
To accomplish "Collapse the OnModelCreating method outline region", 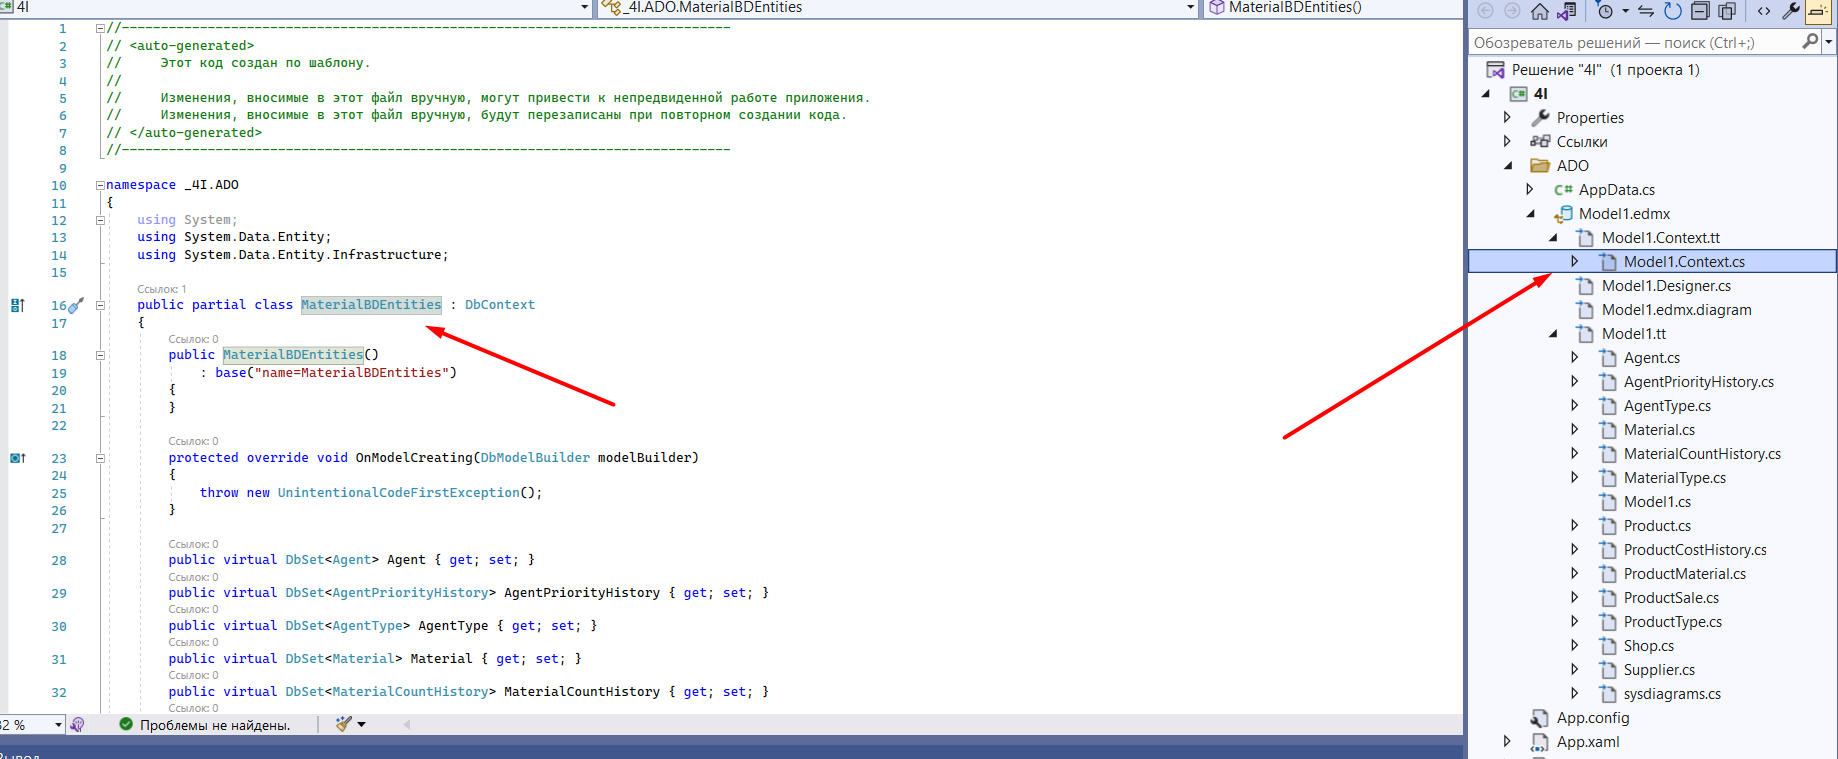I will click(x=100, y=458).
